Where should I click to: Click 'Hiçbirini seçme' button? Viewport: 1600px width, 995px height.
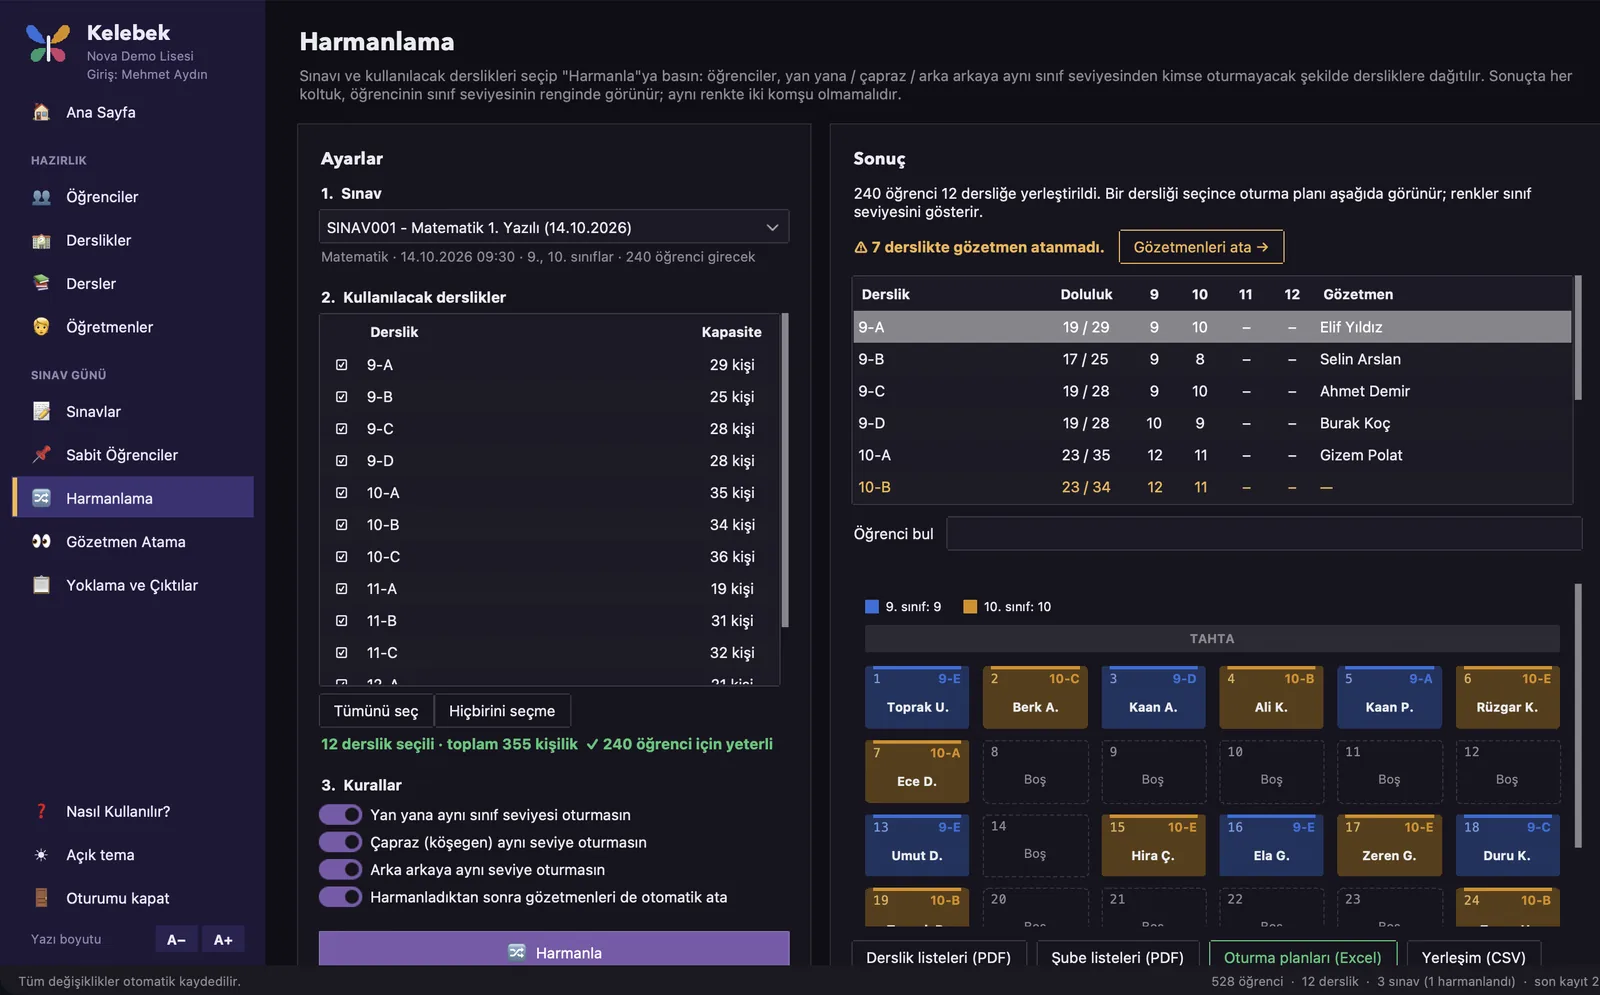coord(502,711)
